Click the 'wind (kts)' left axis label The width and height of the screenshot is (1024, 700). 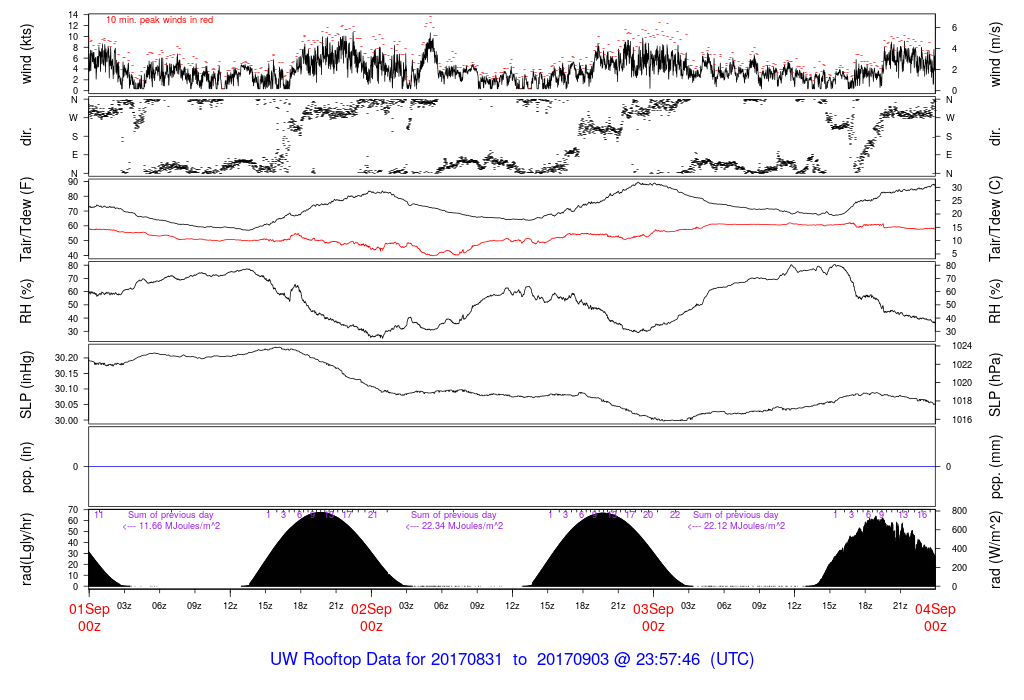(x=27, y=52)
